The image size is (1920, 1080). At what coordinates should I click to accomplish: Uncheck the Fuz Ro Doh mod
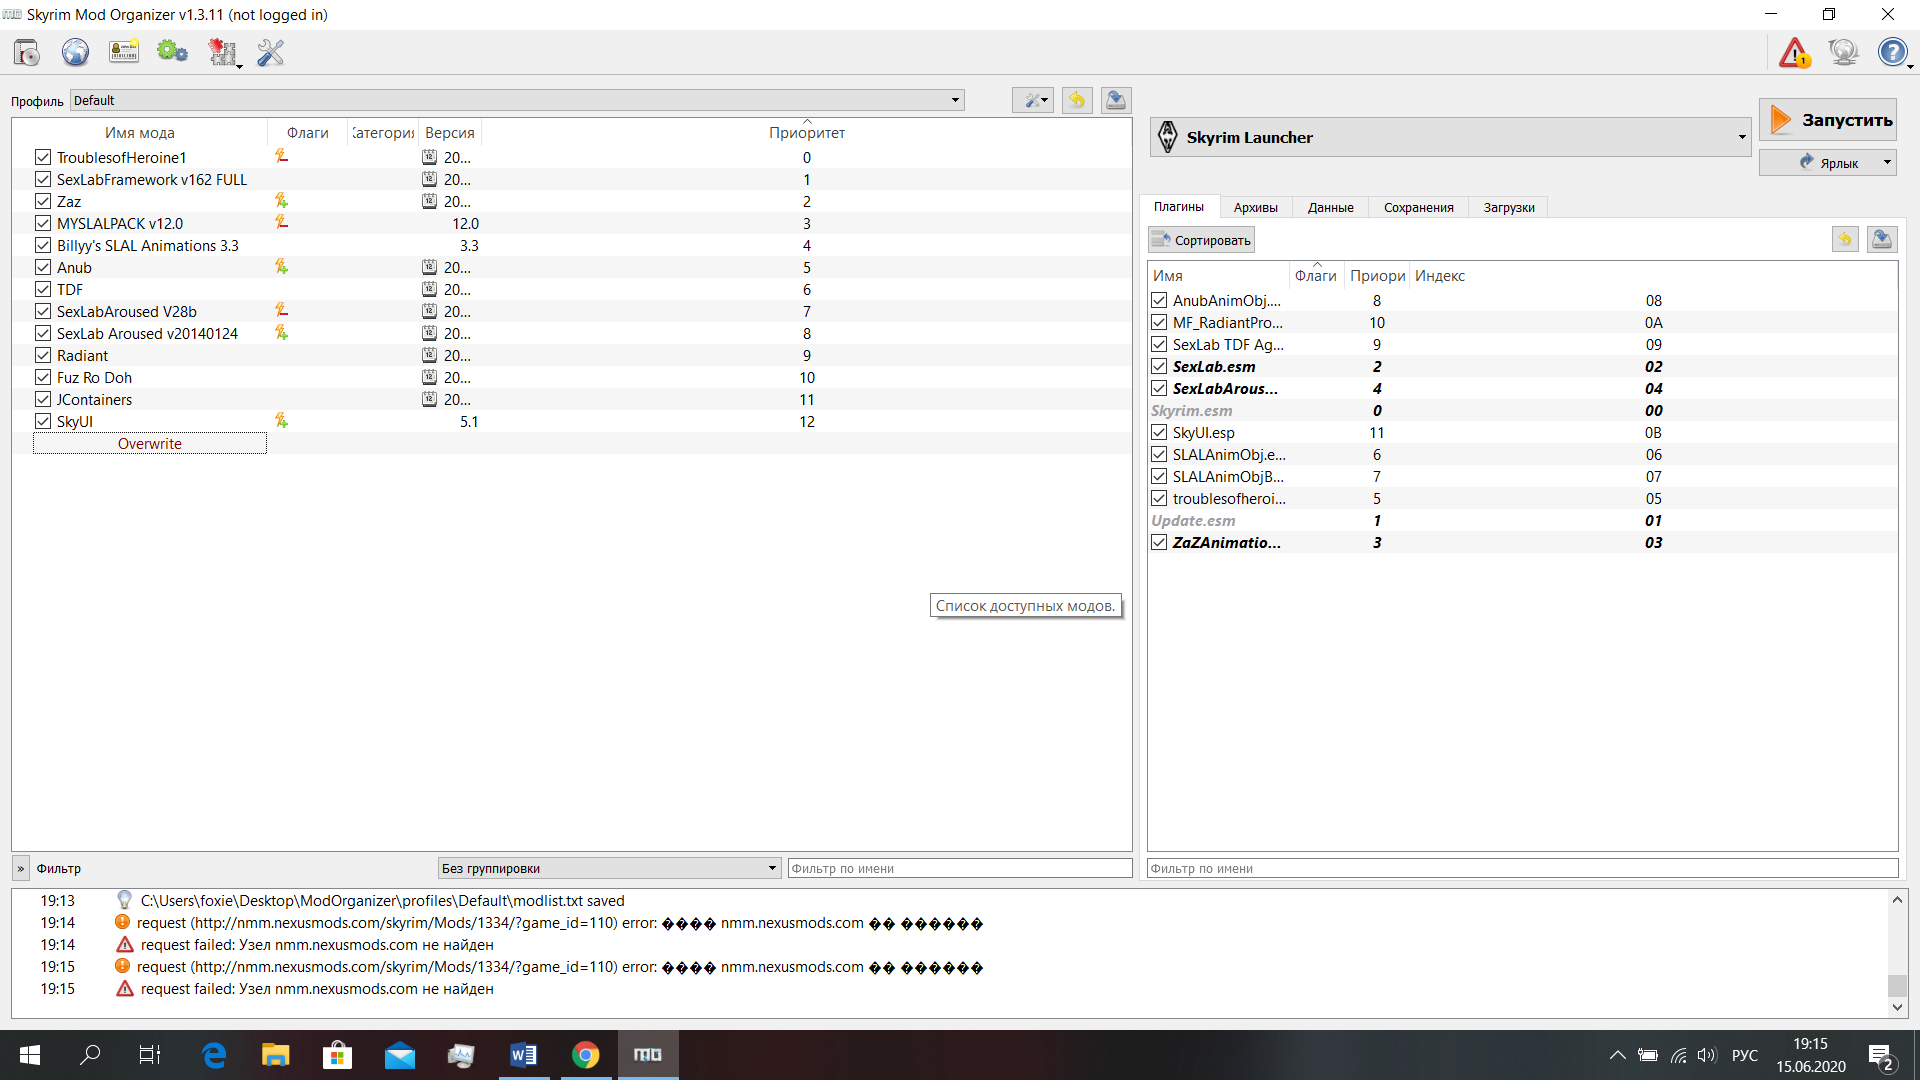[43, 377]
